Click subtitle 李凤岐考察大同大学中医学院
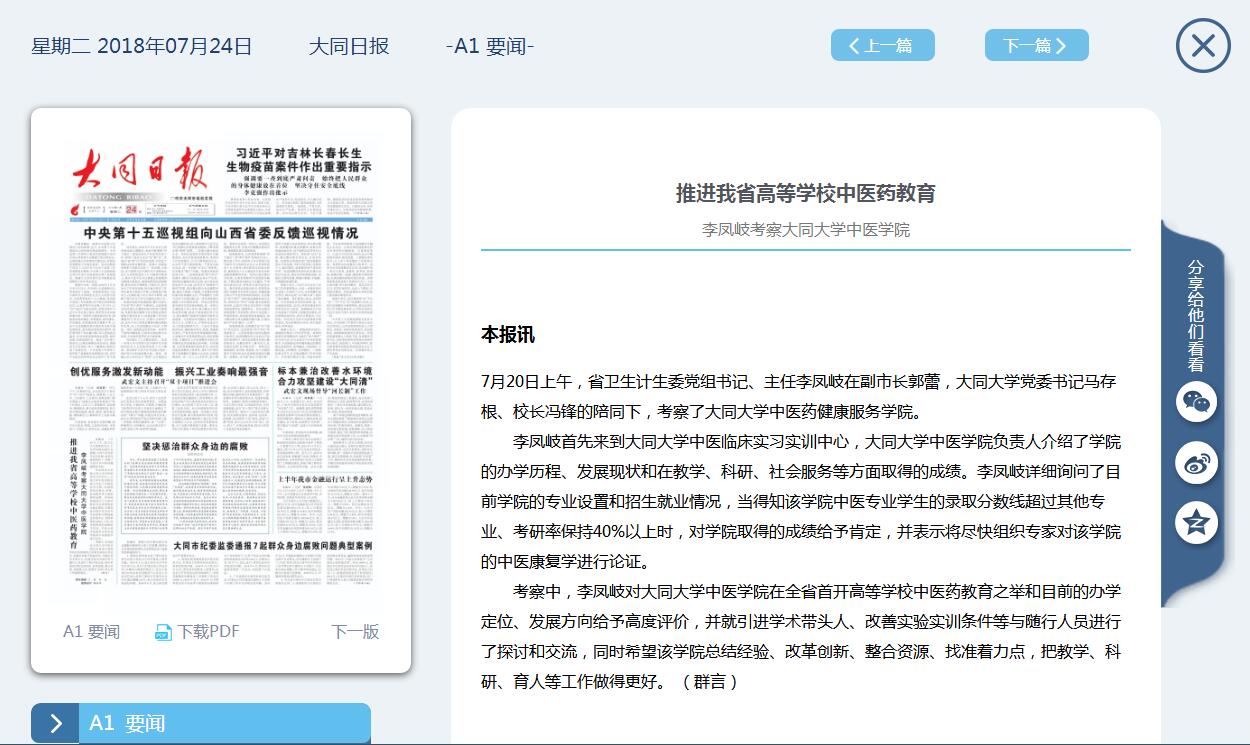1250x745 pixels. click(x=806, y=229)
